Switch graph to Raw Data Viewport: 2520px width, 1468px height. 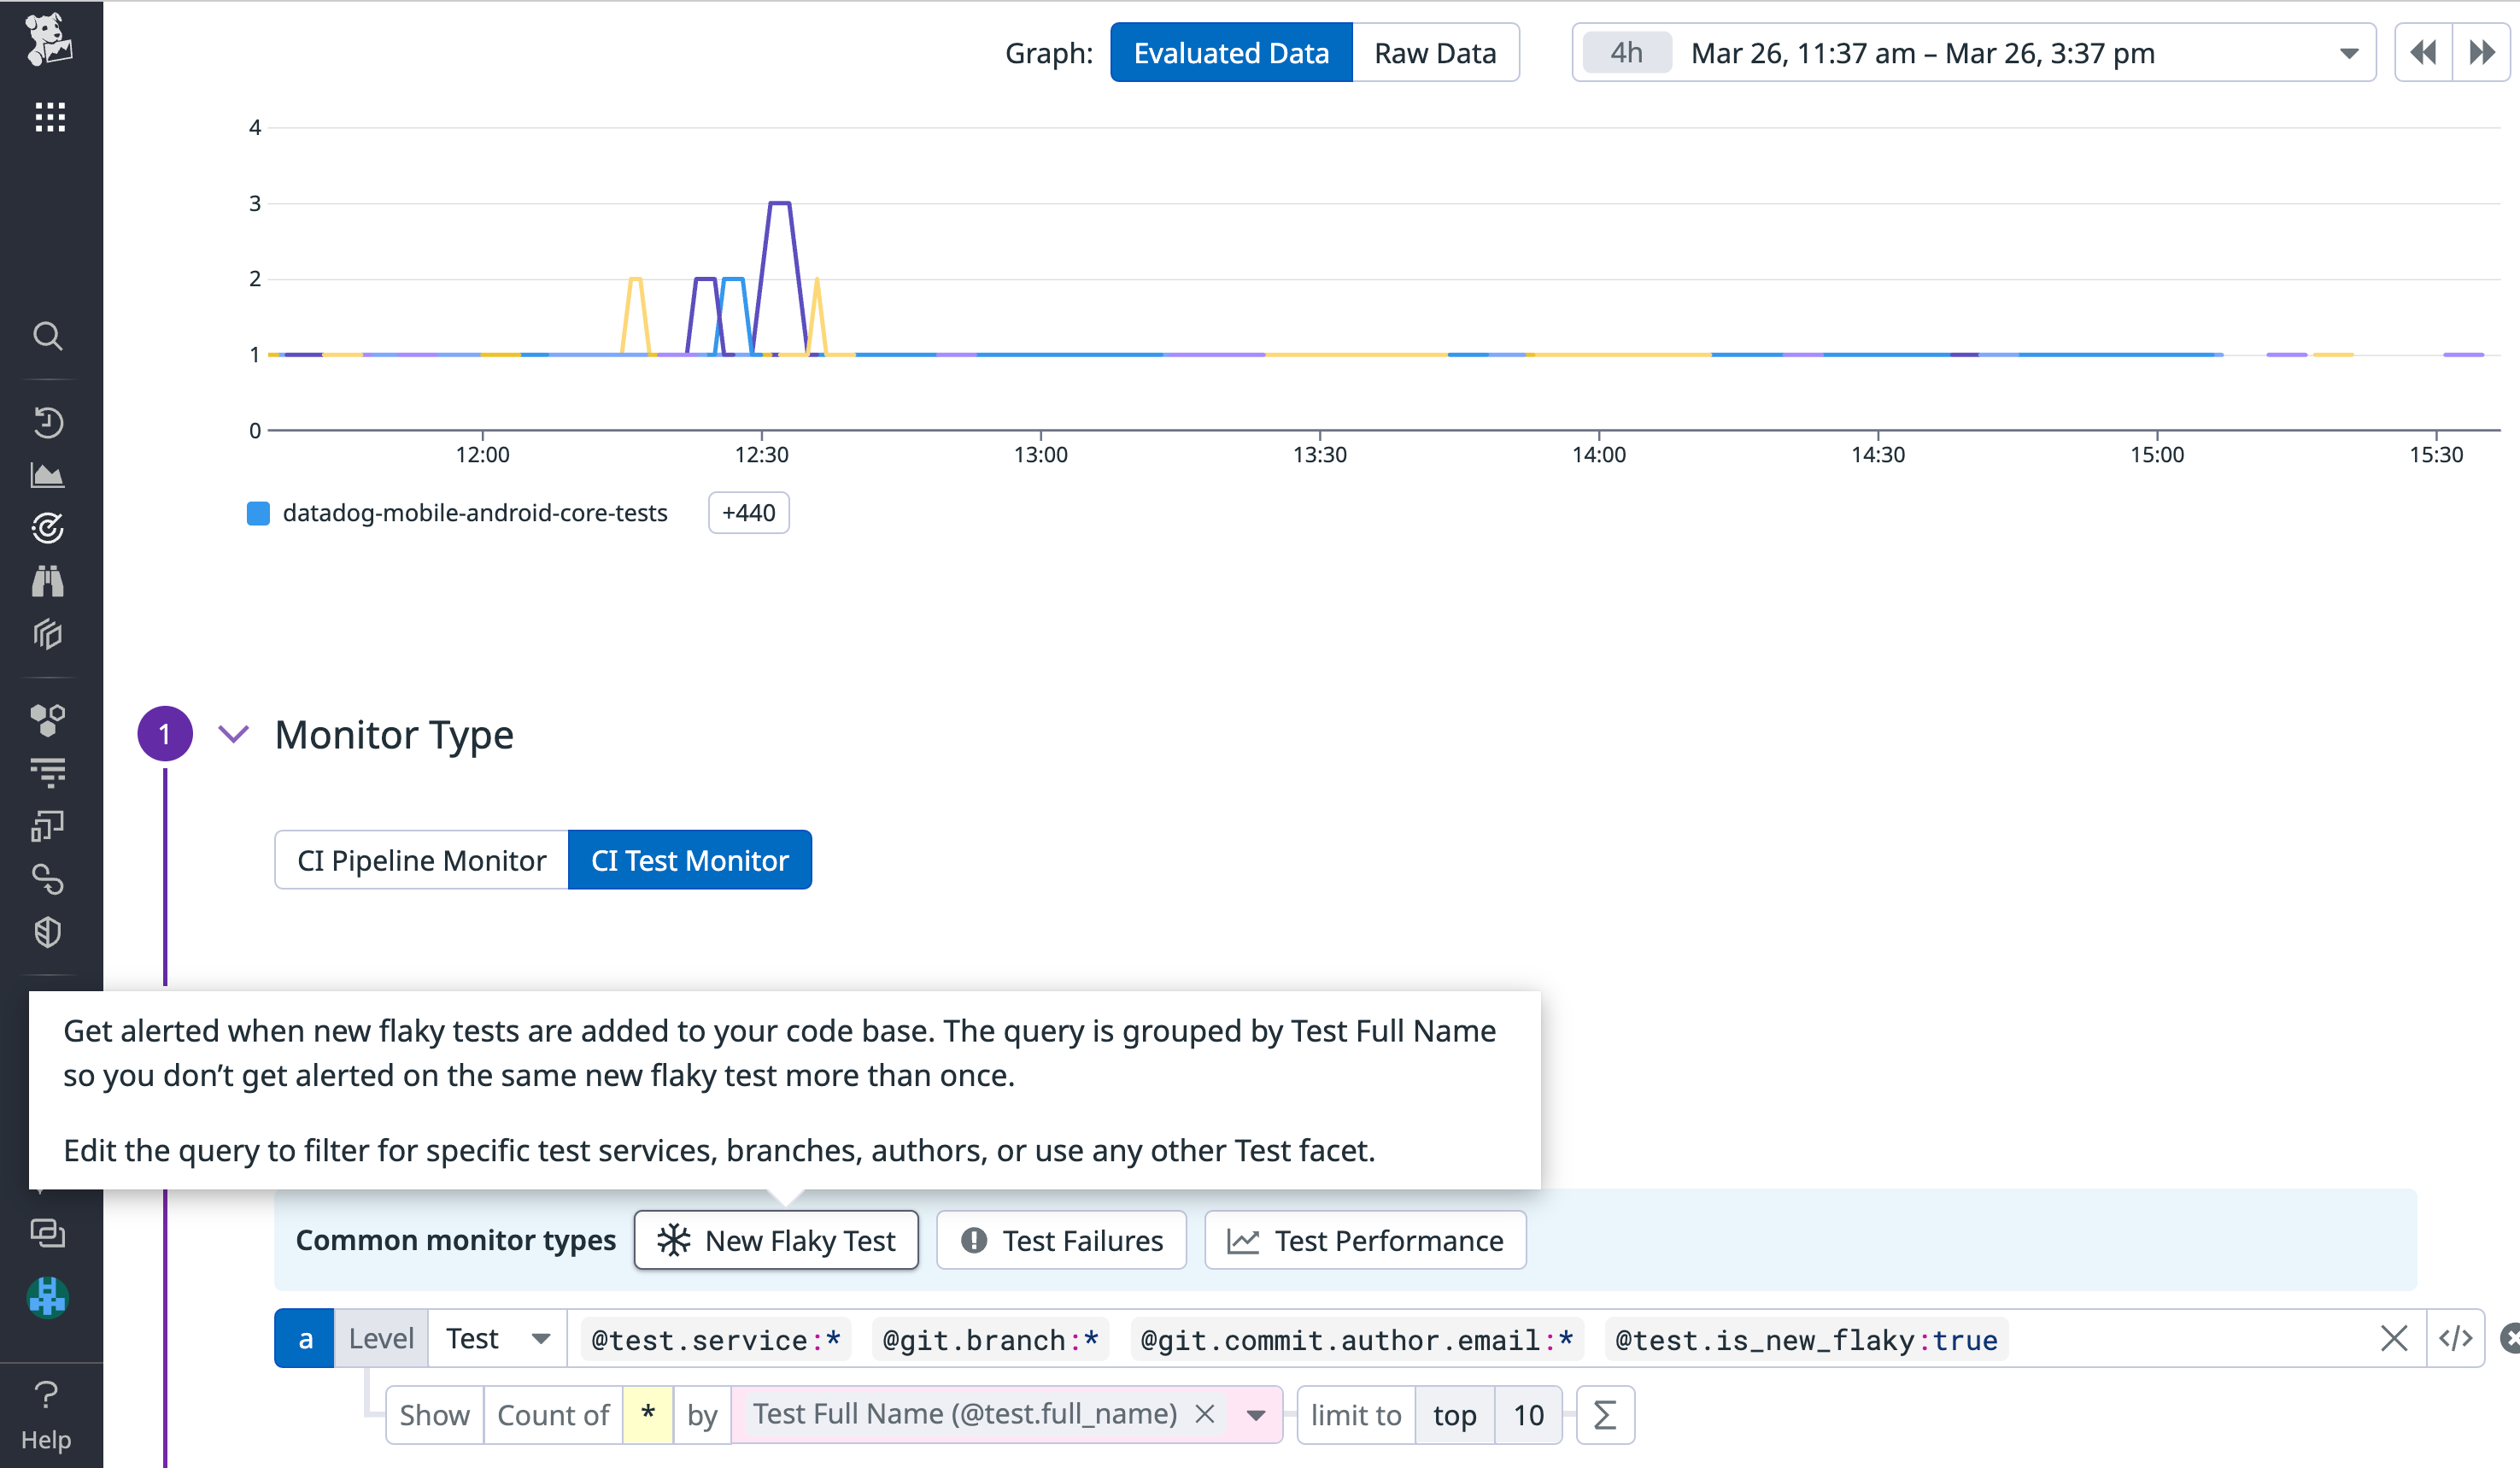[1435, 52]
